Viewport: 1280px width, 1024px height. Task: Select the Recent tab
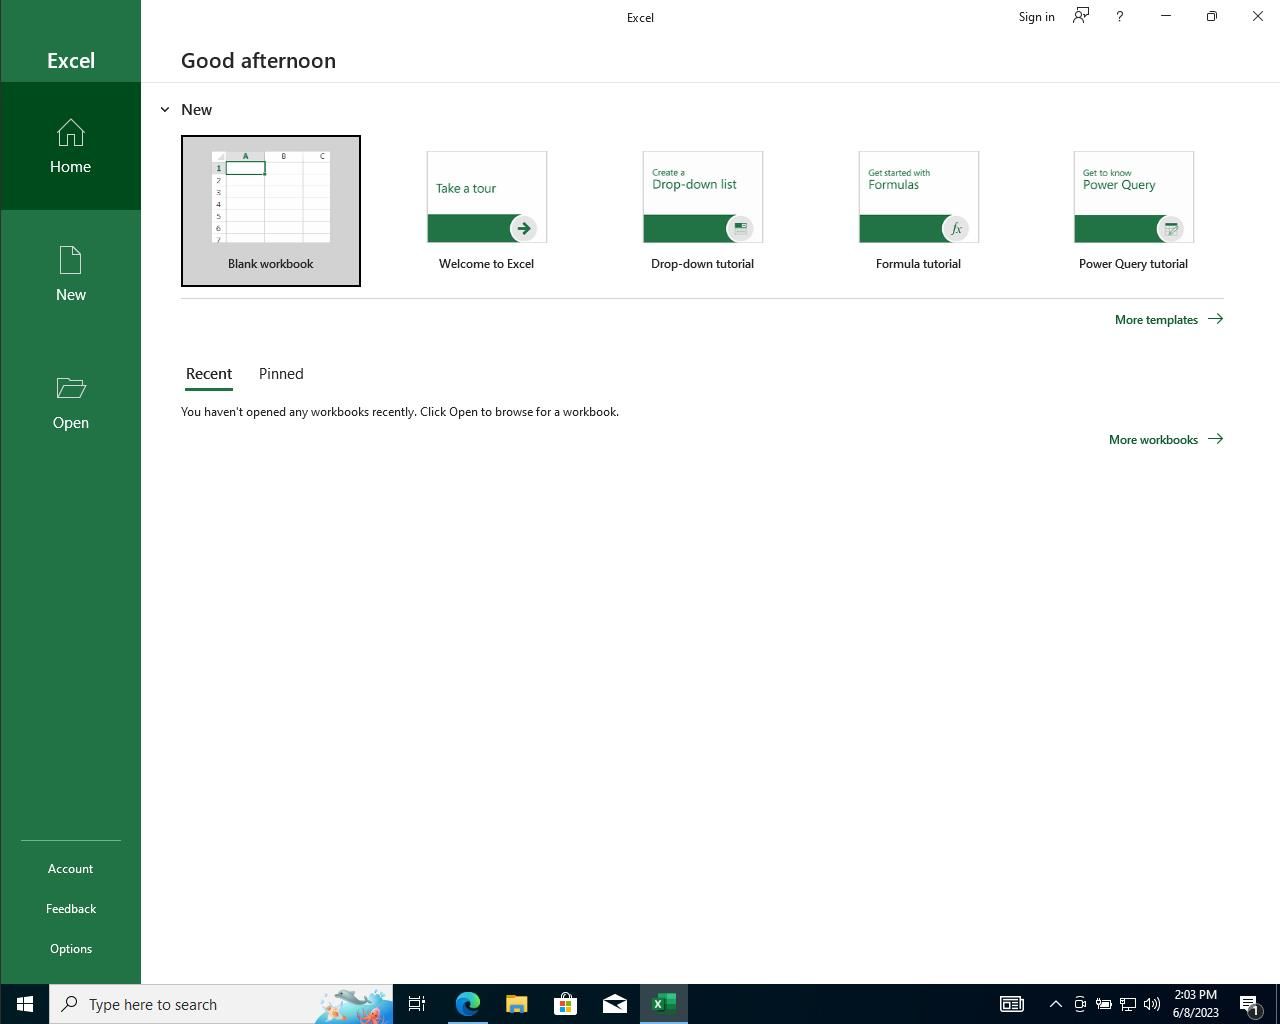[209, 374]
